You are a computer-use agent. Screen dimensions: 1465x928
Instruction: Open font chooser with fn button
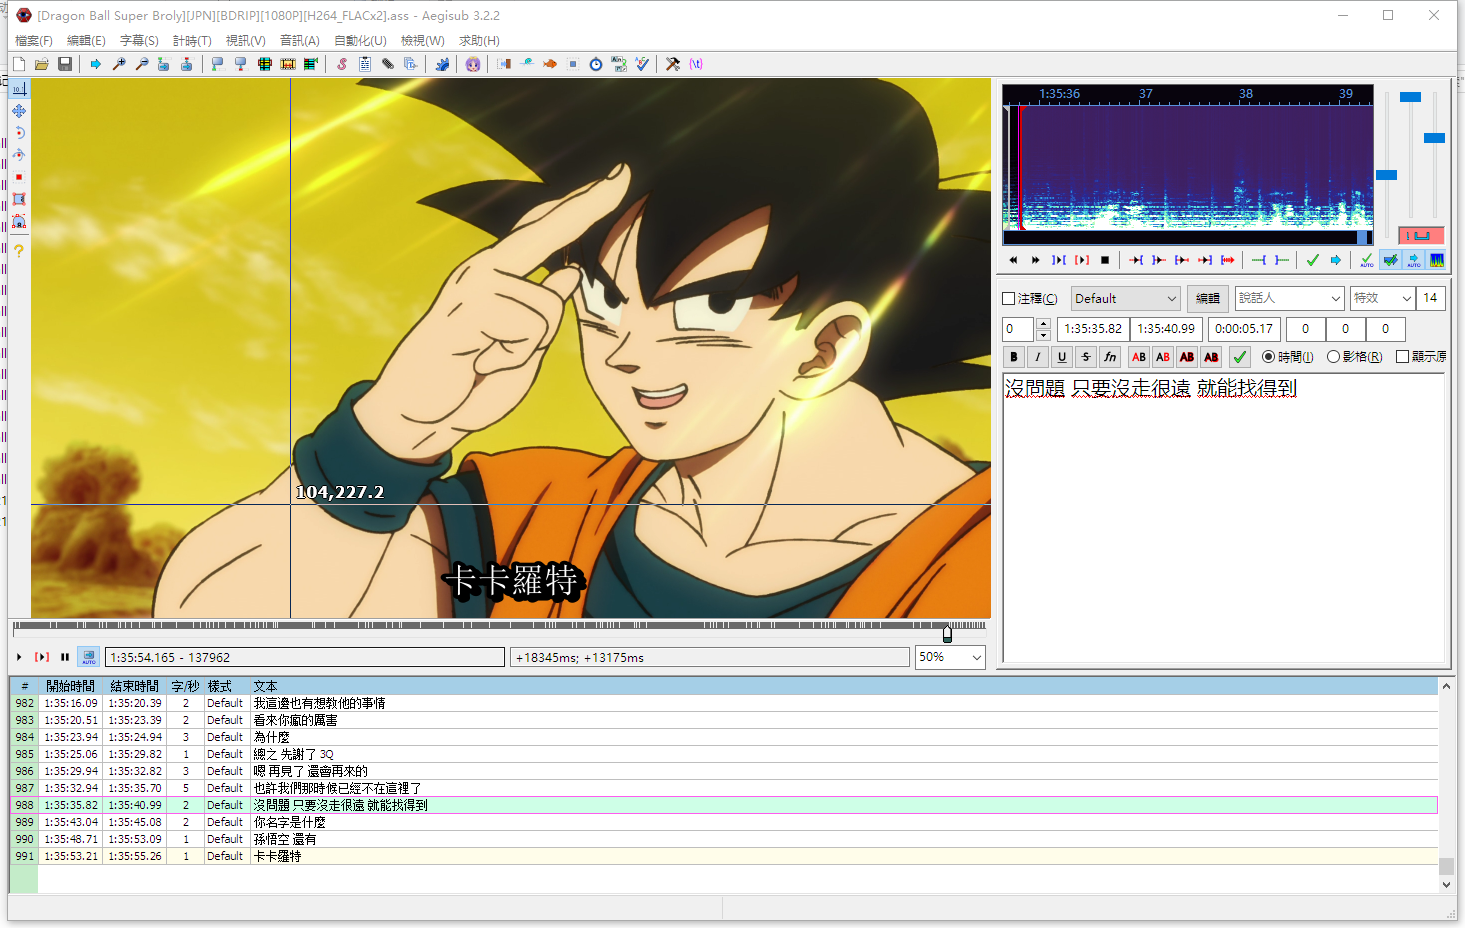coord(1110,357)
